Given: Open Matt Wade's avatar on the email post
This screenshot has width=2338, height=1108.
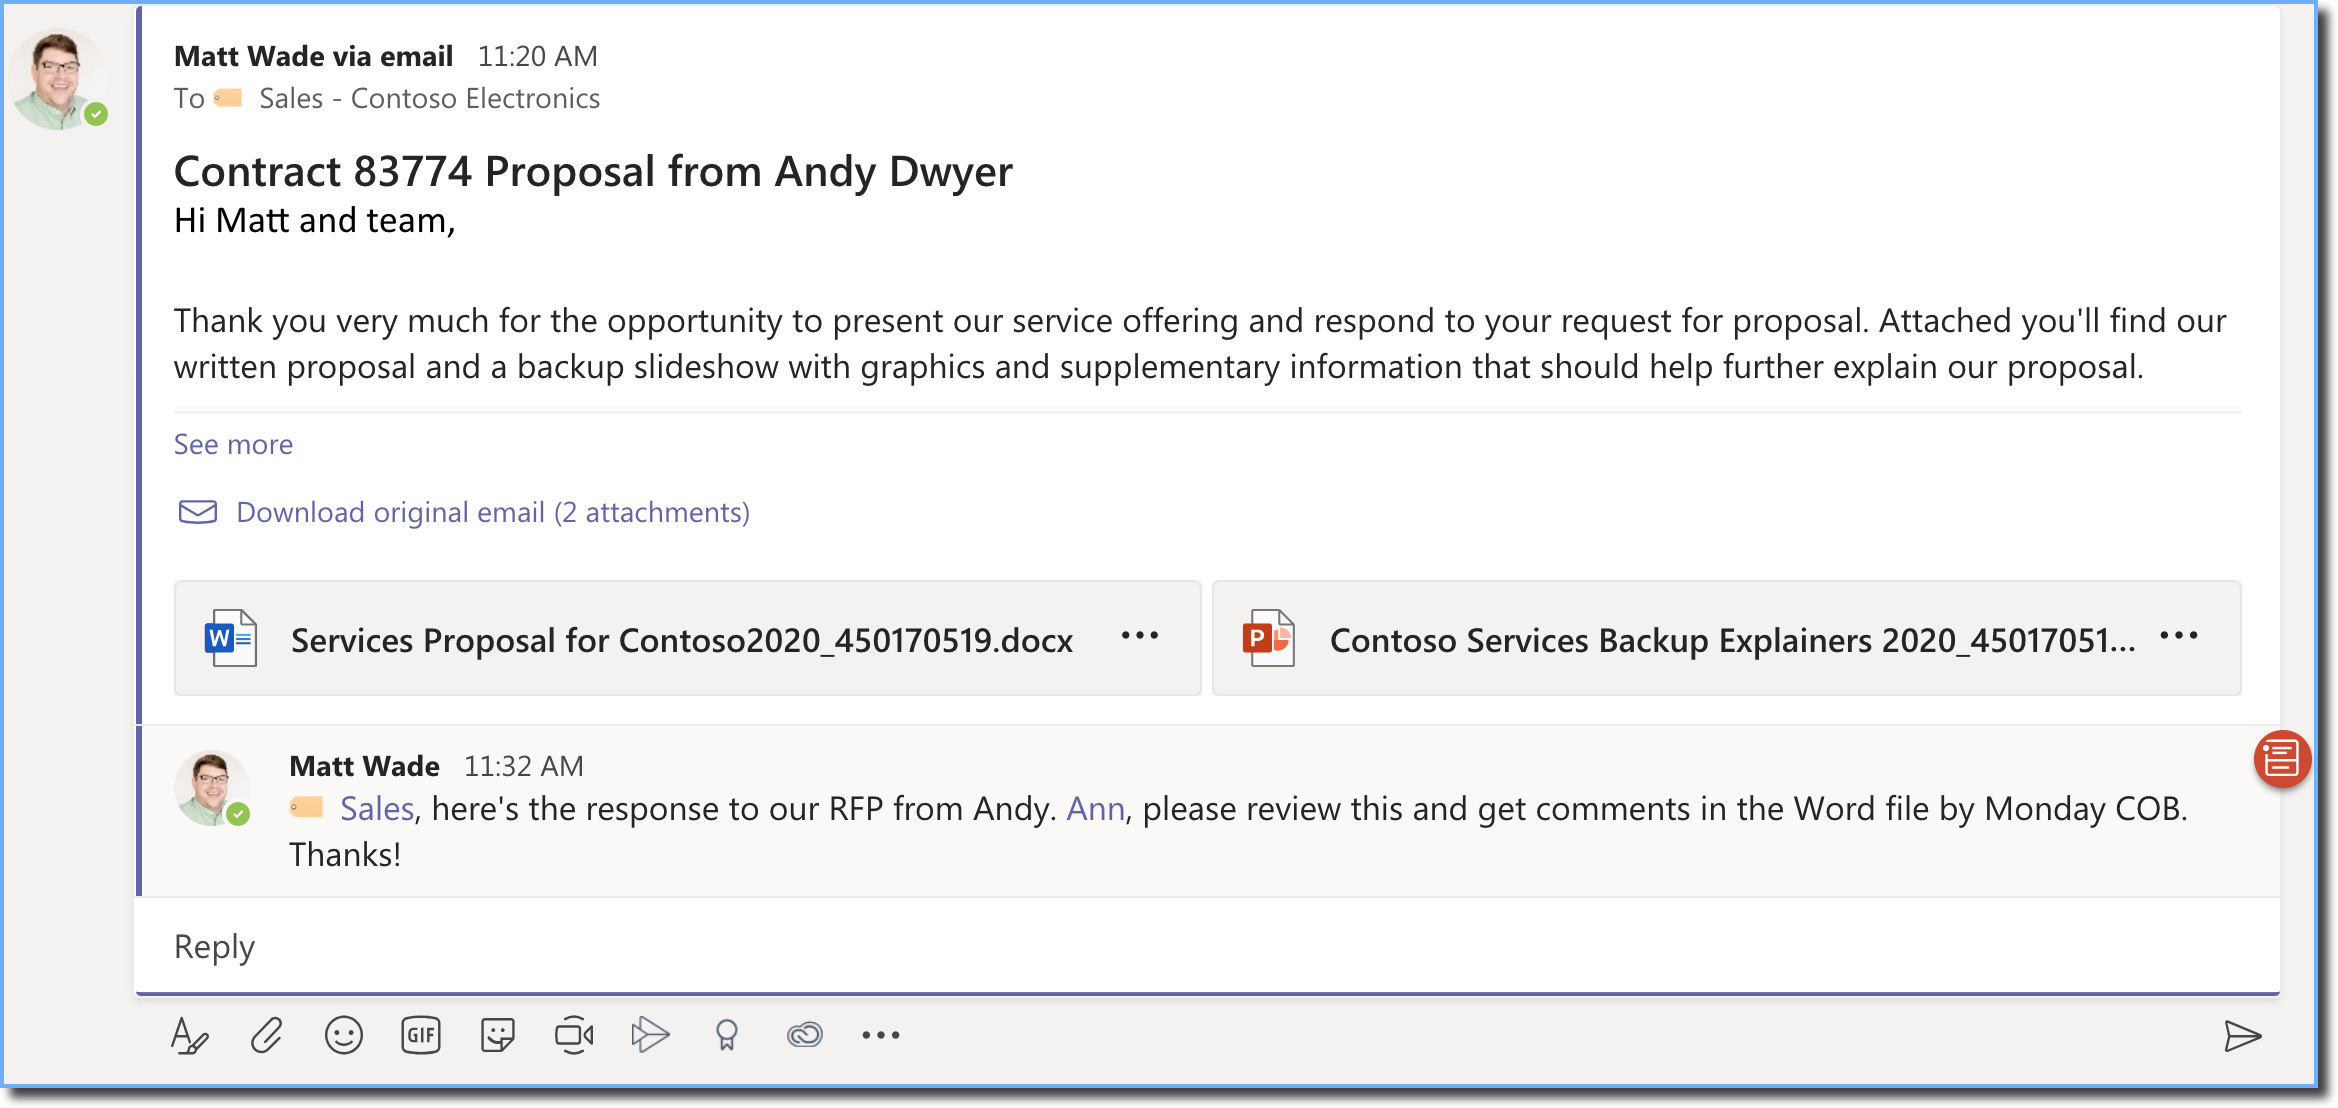Looking at the screenshot, I should pos(58,80).
